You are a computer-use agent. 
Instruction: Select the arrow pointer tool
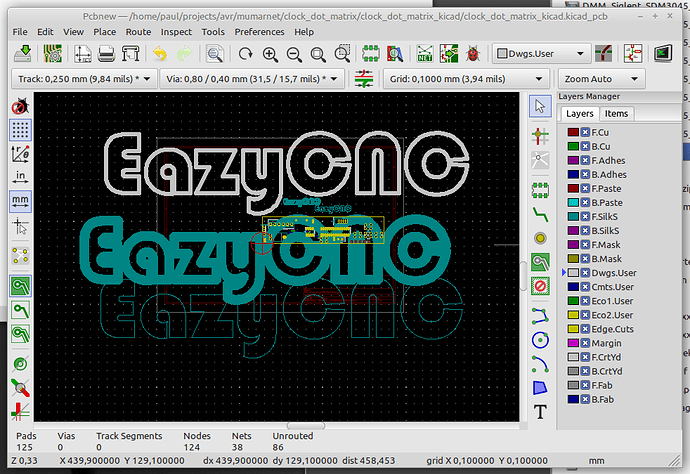tap(540, 106)
